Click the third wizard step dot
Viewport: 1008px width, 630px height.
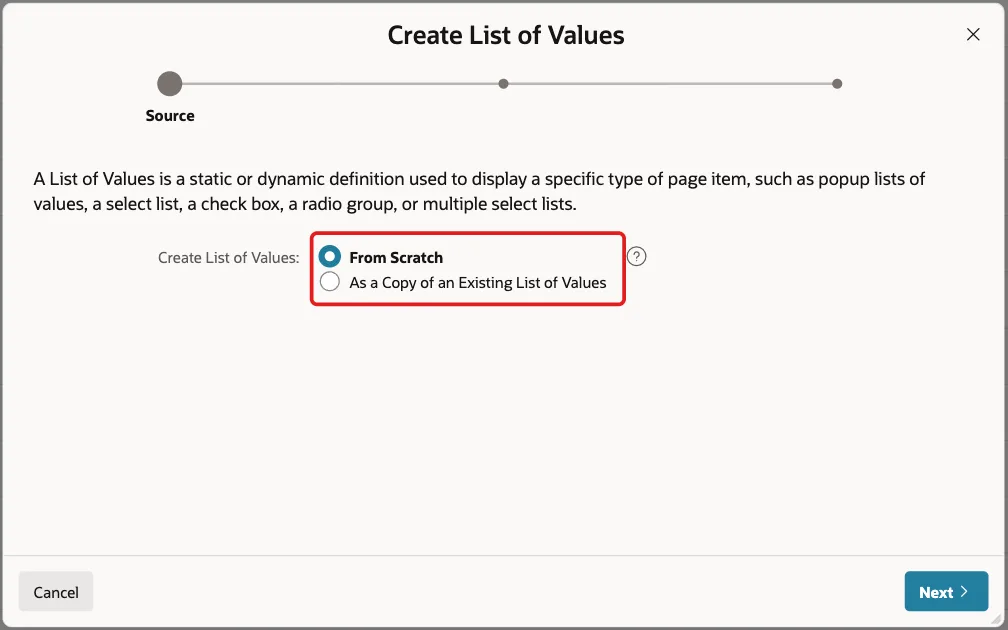[836, 84]
